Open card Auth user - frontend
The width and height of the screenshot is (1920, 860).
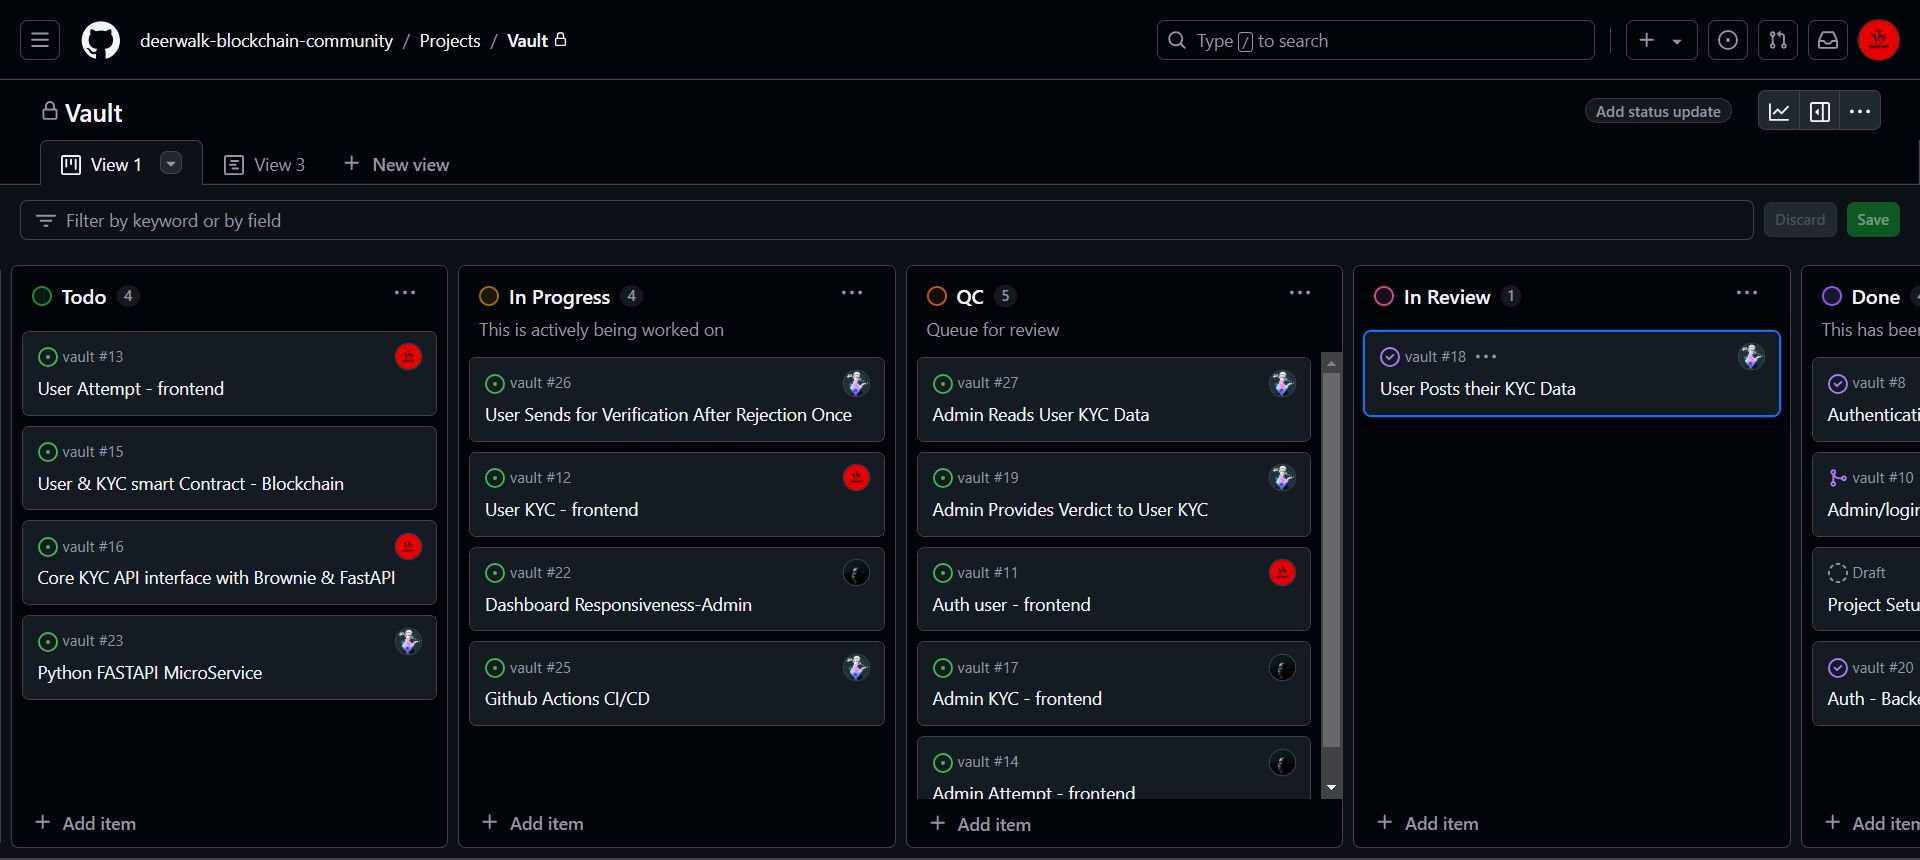pyautogui.click(x=1011, y=605)
